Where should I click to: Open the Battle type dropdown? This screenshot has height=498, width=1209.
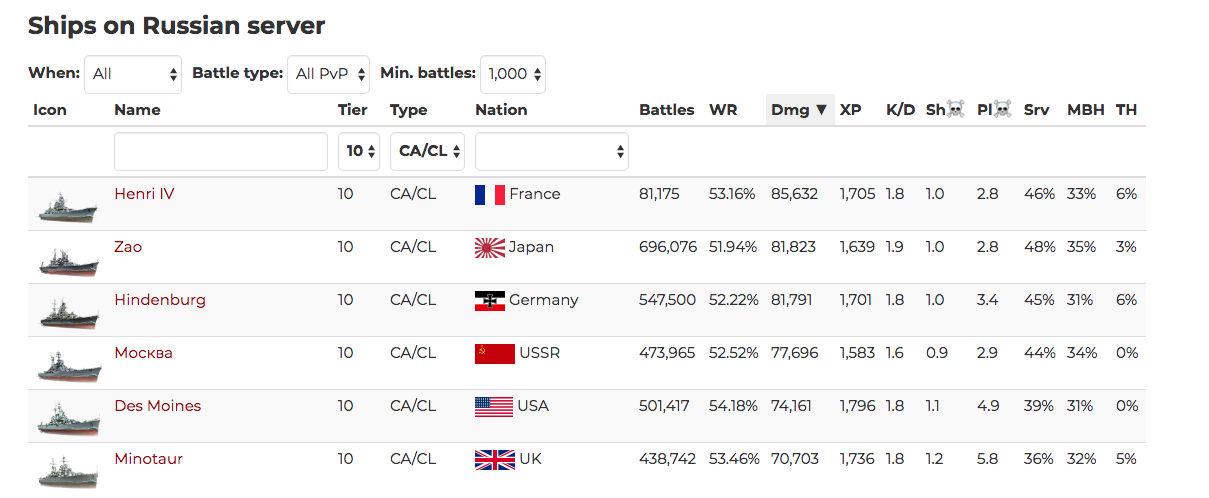[x=328, y=74]
